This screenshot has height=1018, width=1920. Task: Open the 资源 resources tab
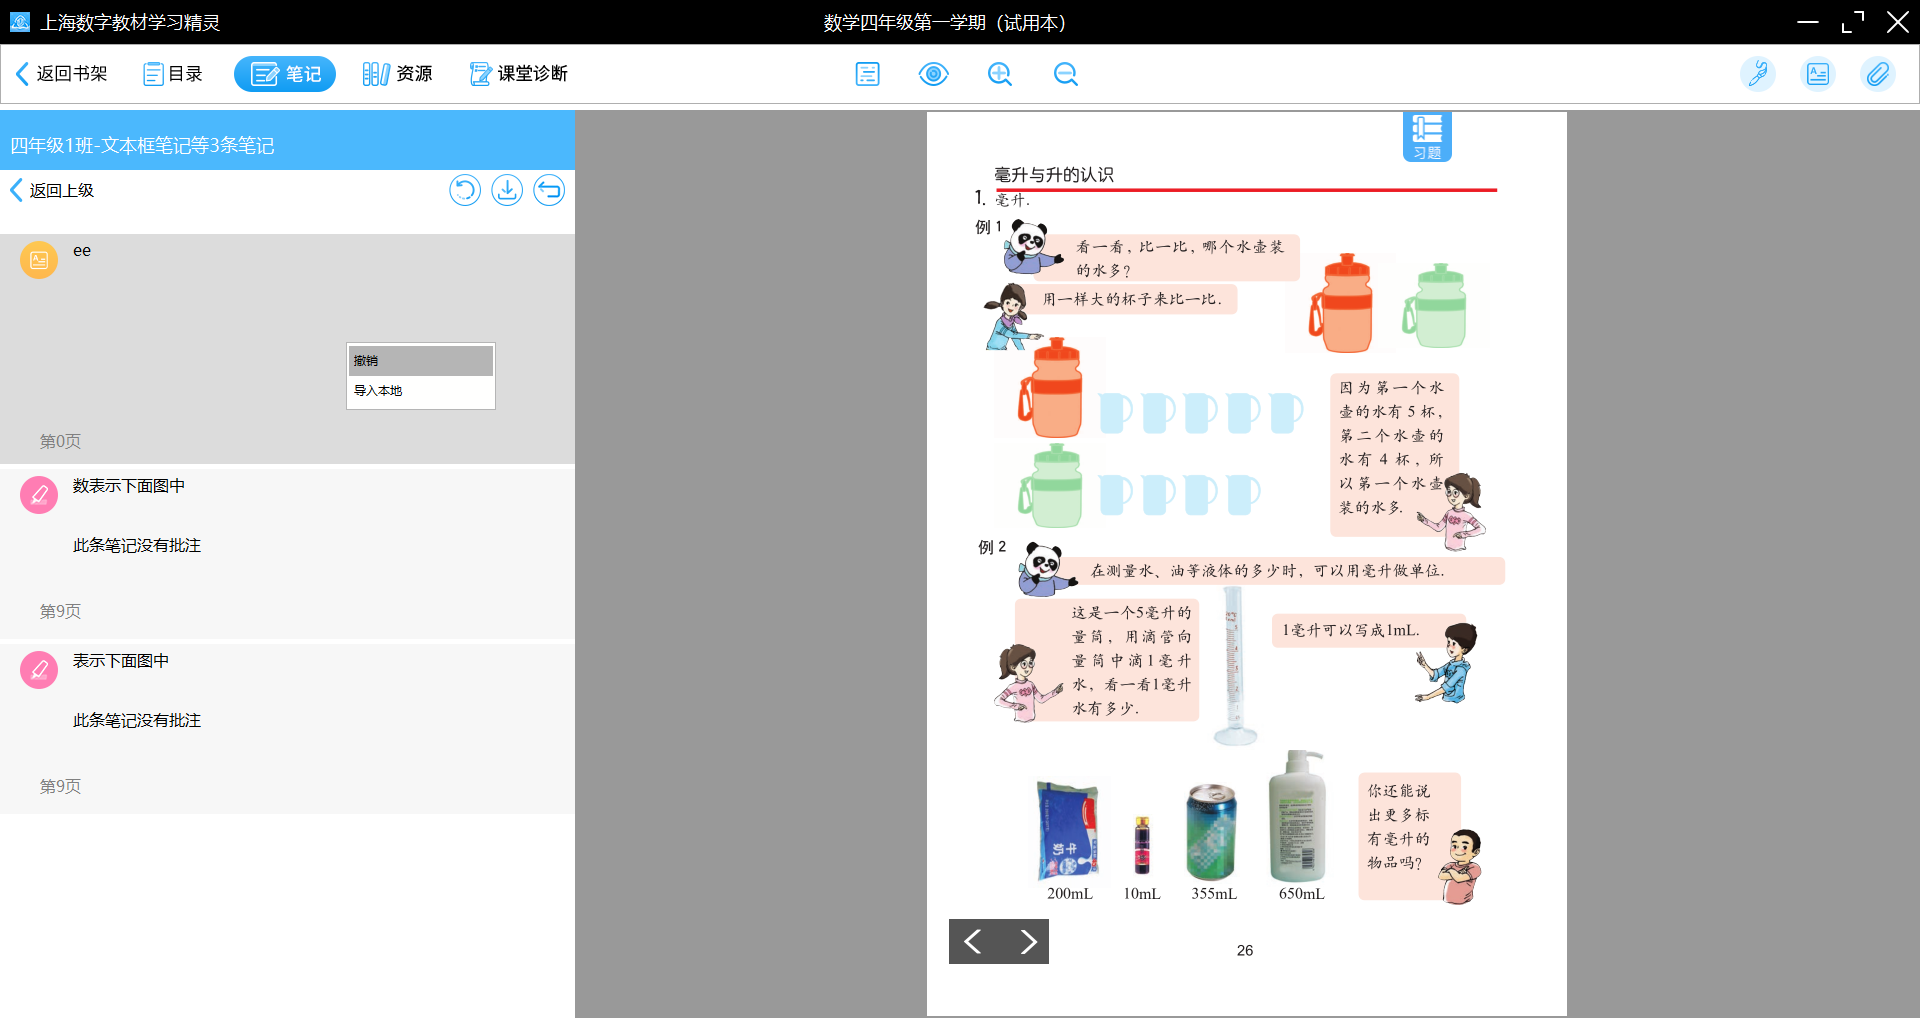(x=398, y=74)
